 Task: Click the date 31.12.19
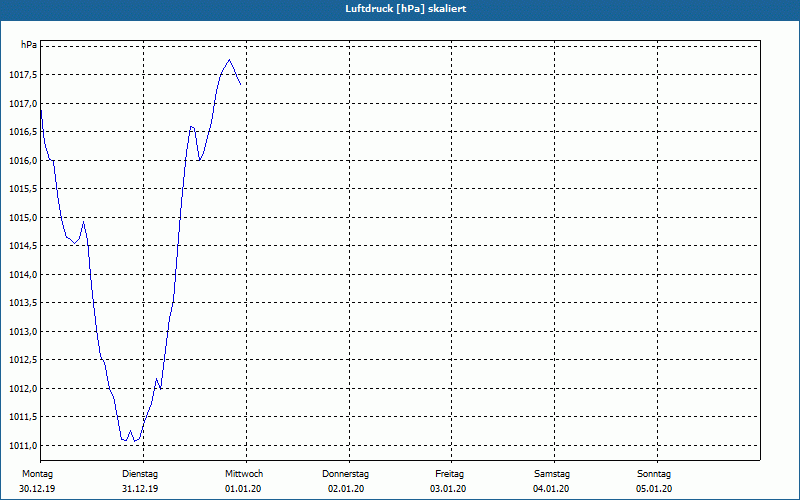(x=140, y=489)
